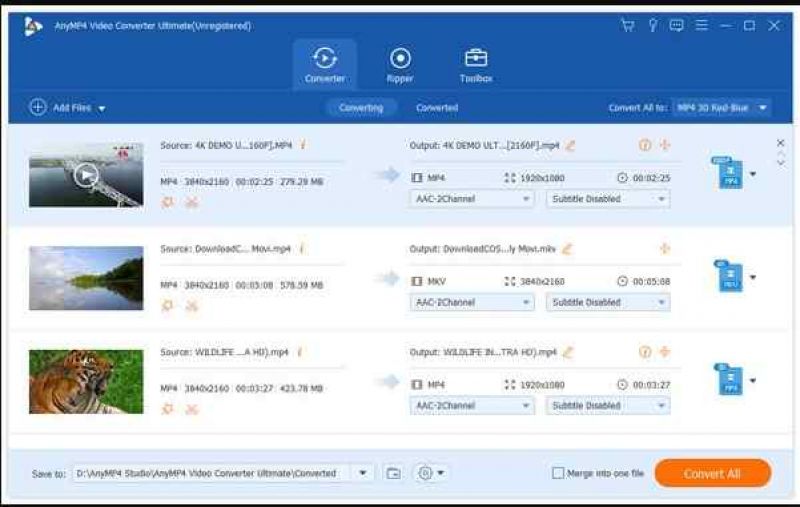This screenshot has height=507, width=800.
Task: Open the shopping cart purchase icon
Action: [x=628, y=25]
